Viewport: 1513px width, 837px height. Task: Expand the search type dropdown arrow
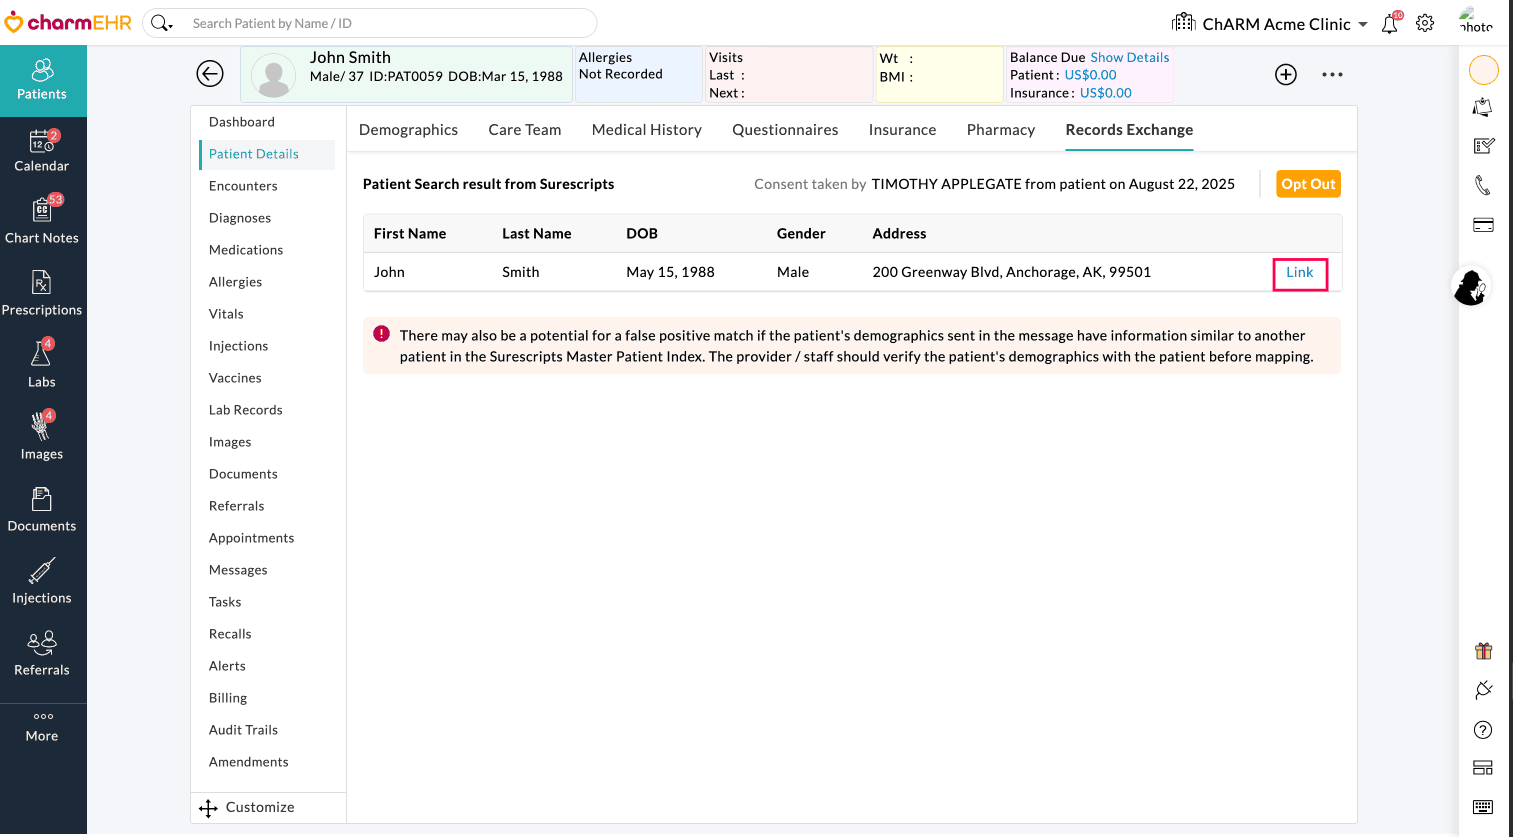[x=163, y=23]
